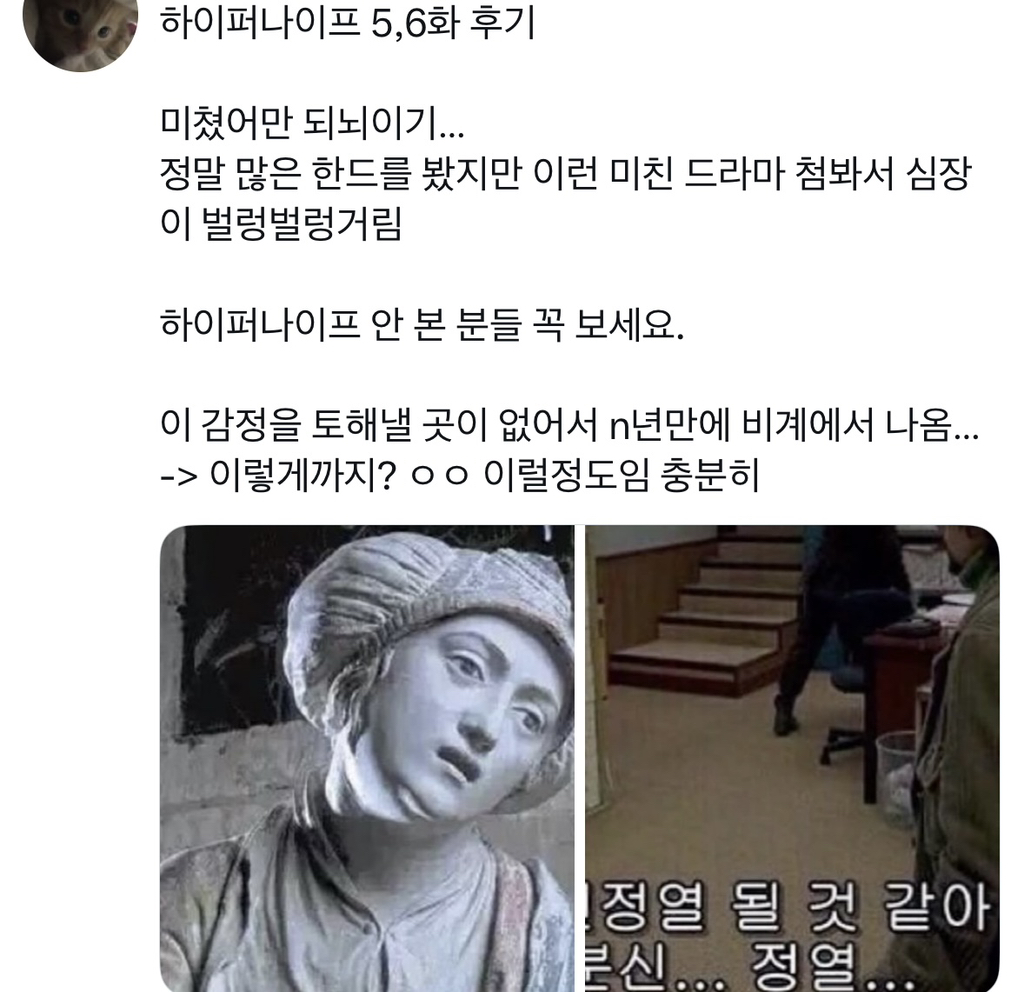Screen dimensions: 1024x992
Task: Open the stone statue meme image
Action: tap(367, 758)
